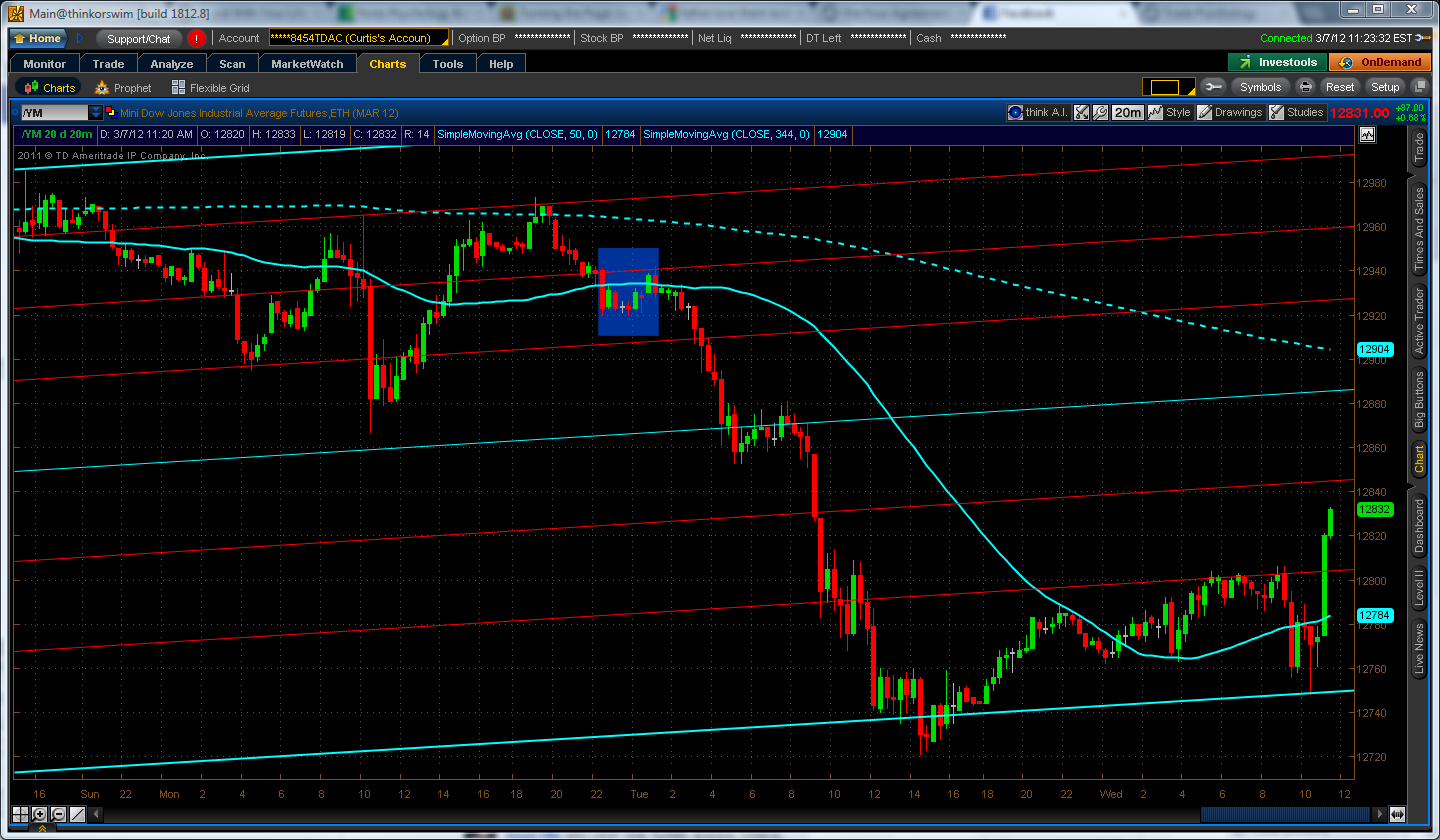Click the fit-chart arrows icon at bottom right
Screen dimensions: 1440x840
coord(1398,814)
